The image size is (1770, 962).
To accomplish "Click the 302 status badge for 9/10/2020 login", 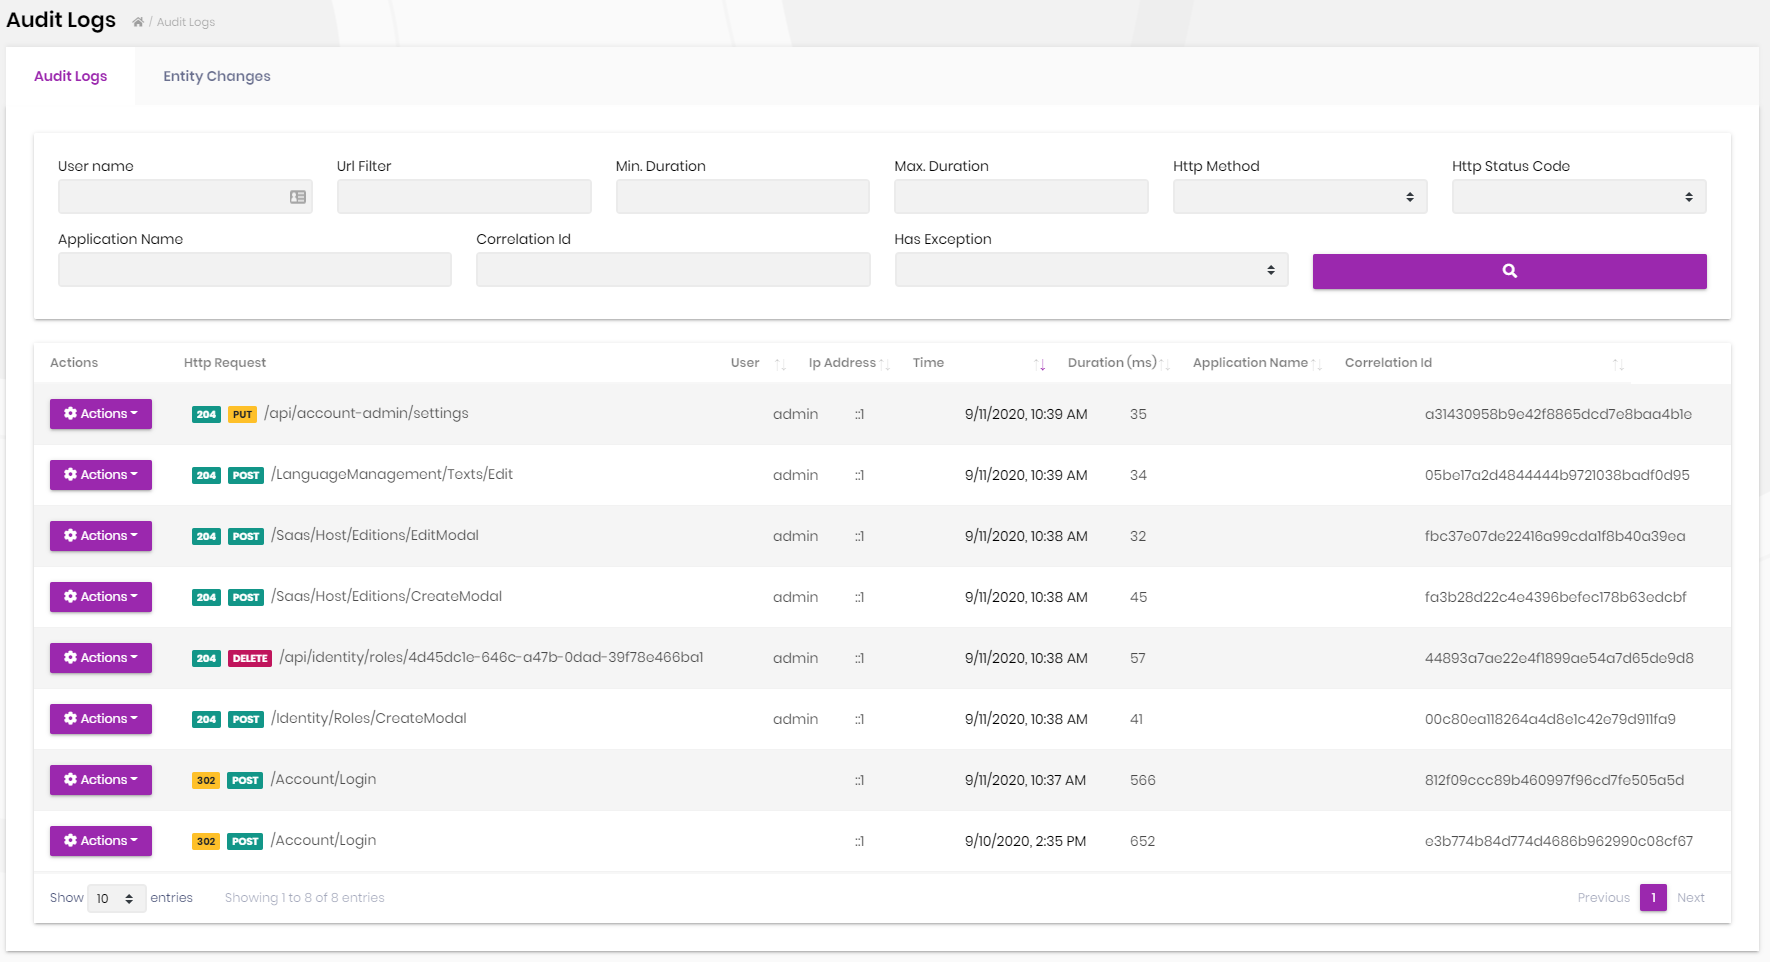I will tap(206, 841).
